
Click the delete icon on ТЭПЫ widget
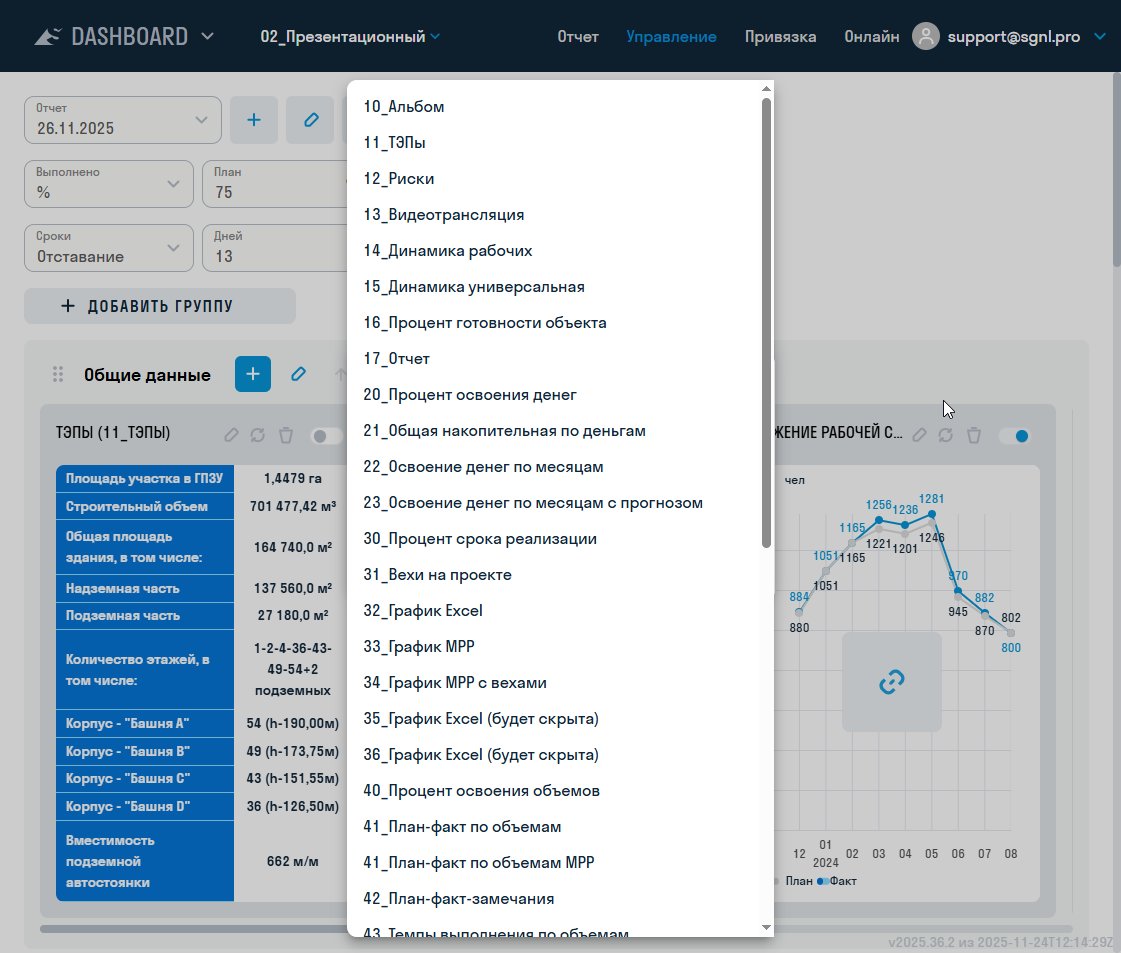(286, 435)
